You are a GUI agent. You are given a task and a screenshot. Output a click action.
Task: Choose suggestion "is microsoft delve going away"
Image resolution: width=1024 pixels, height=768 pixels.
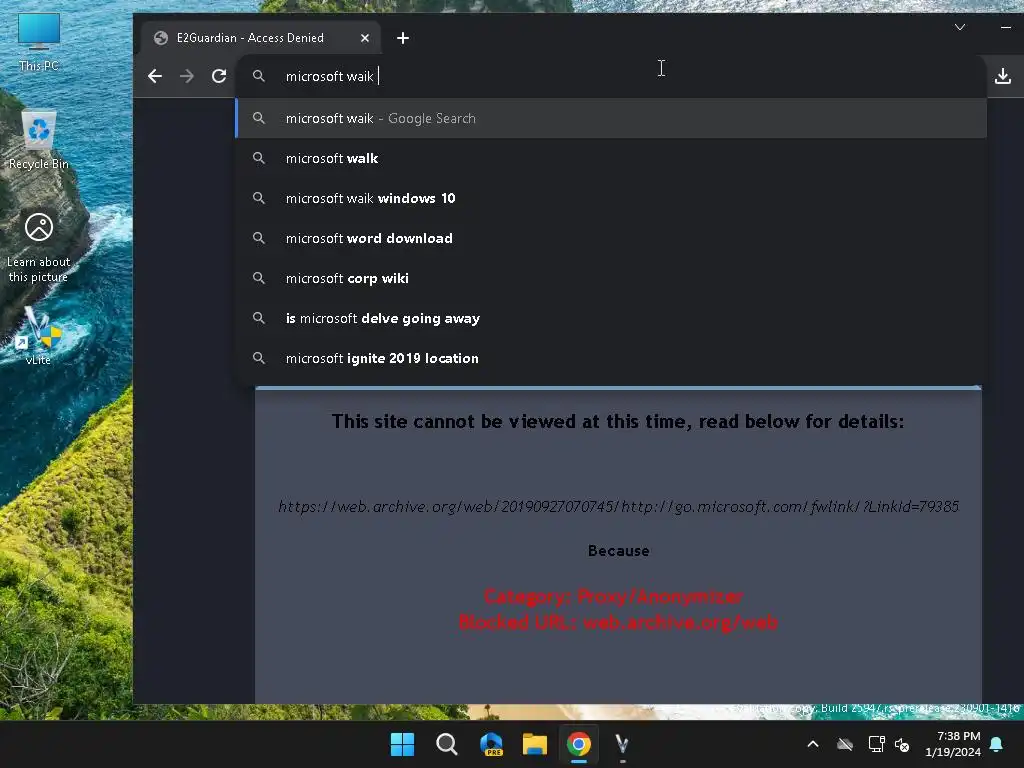tap(611, 318)
